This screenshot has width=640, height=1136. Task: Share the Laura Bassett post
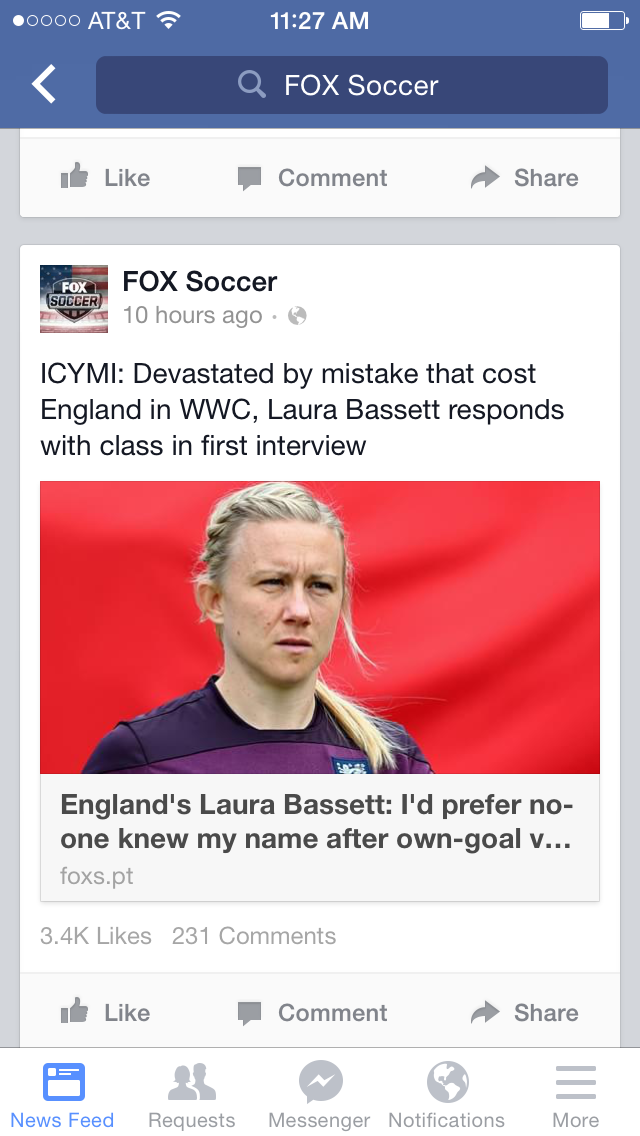(524, 1011)
